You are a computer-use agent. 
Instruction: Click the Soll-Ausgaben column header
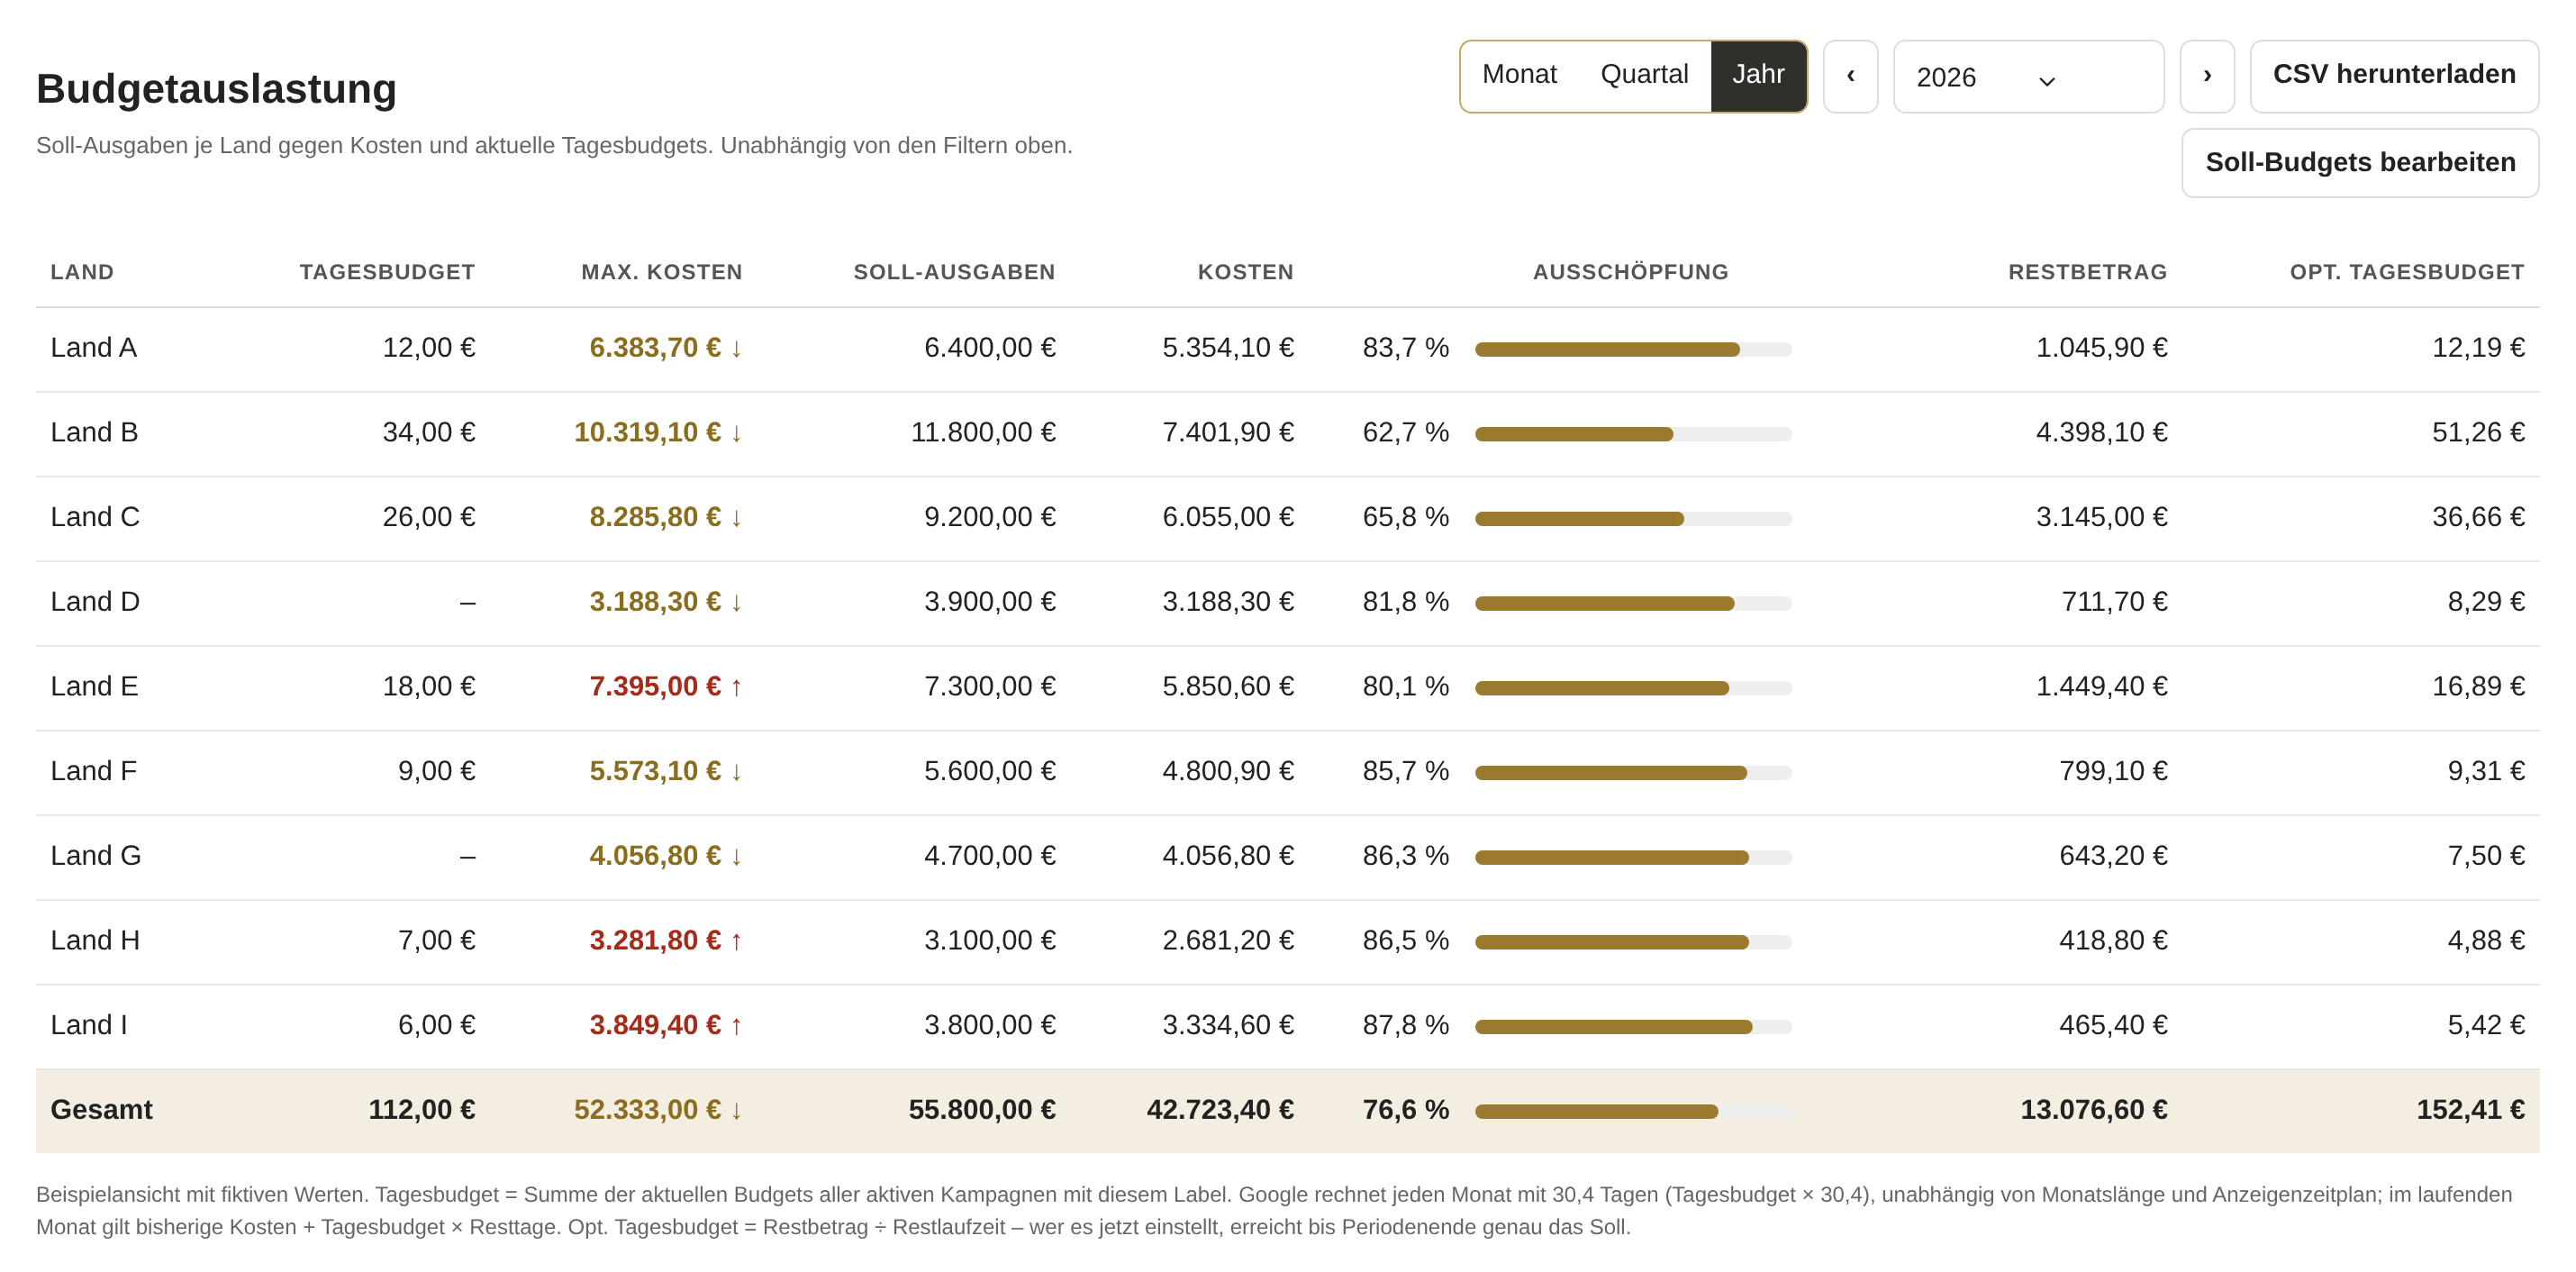(954, 272)
